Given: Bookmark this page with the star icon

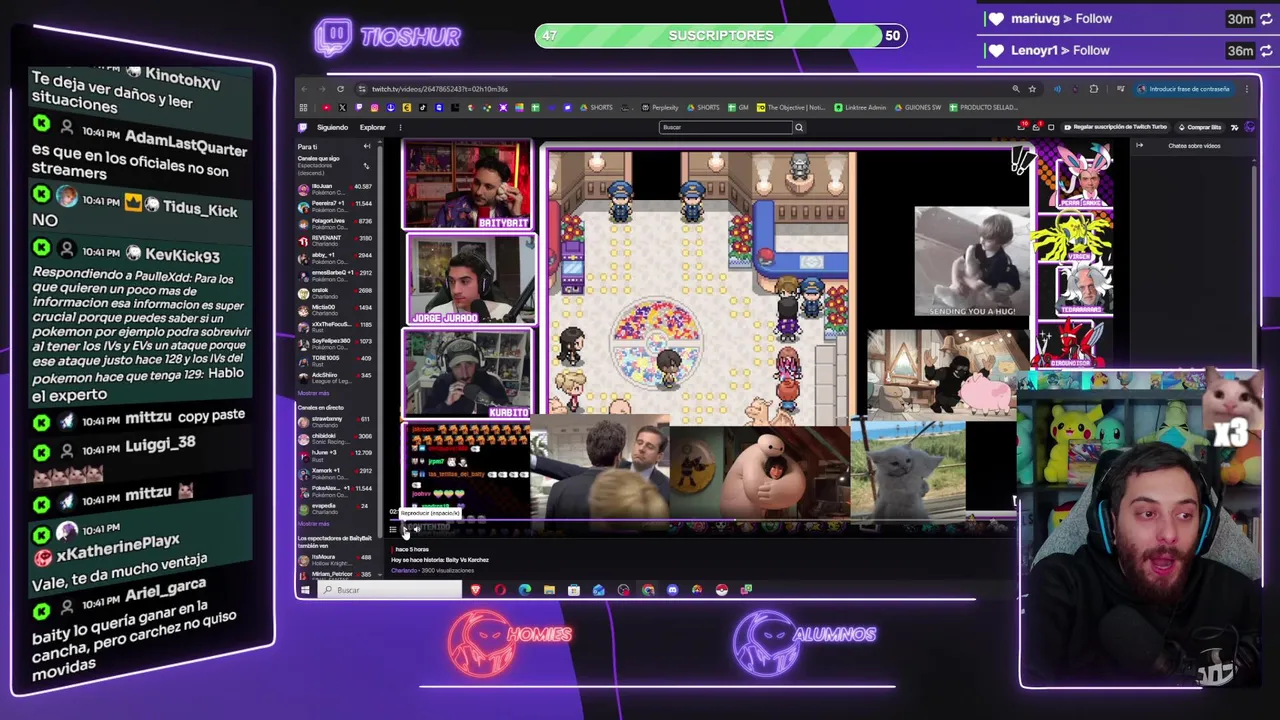Looking at the screenshot, I should click(1032, 89).
